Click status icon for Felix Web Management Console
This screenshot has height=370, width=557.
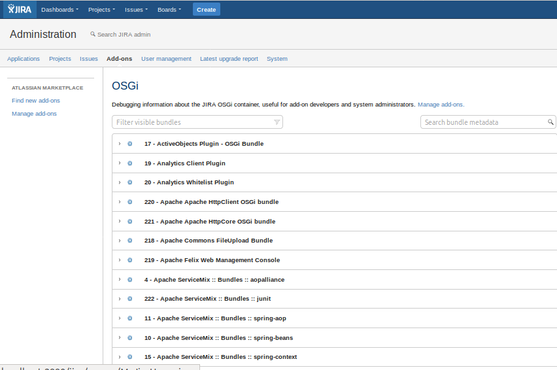coord(130,260)
